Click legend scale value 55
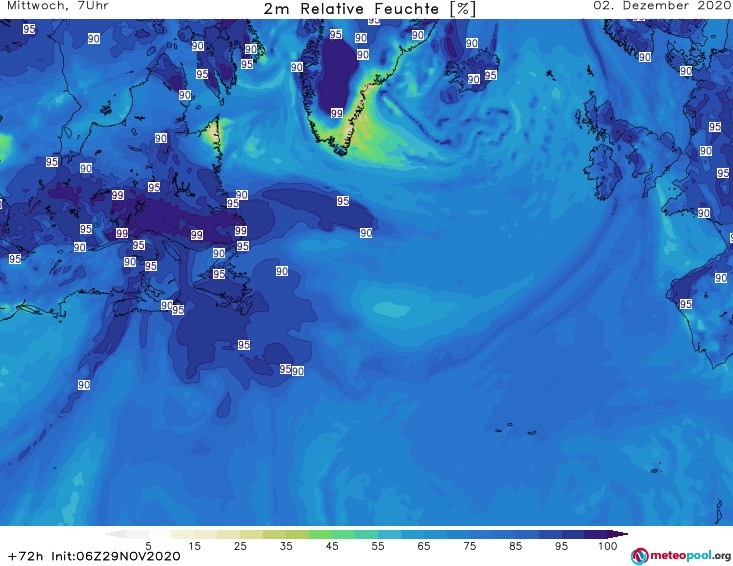The height and width of the screenshot is (566, 733). pos(378,546)
